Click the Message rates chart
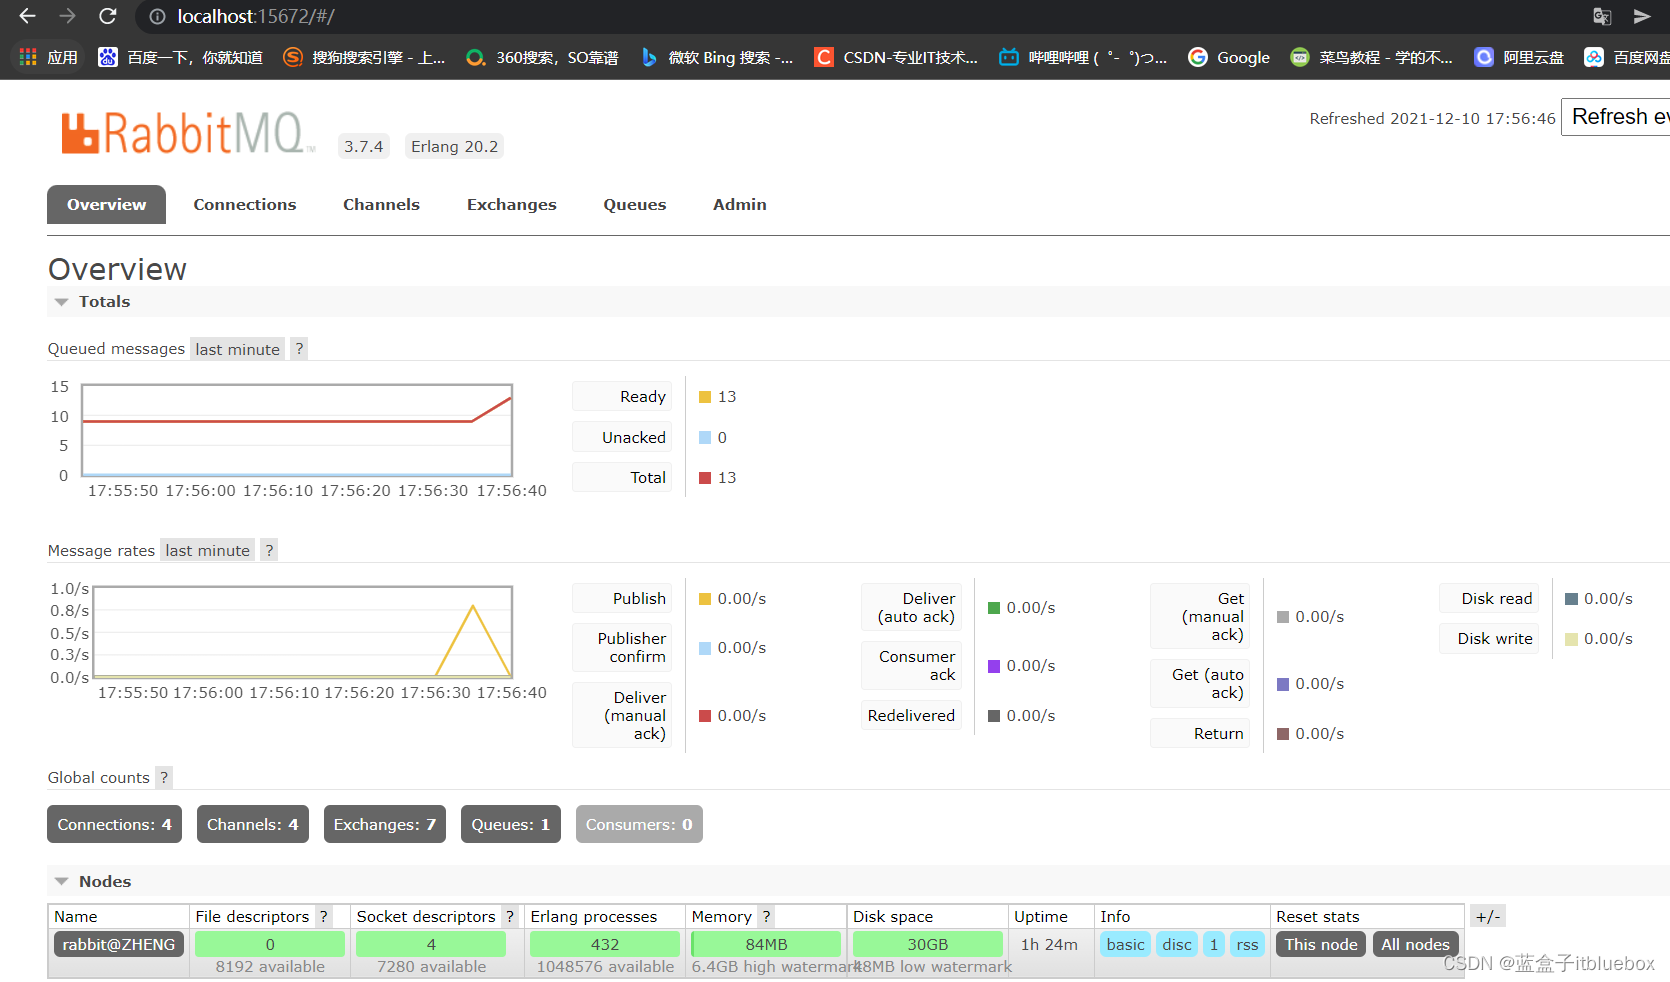This screenshot has width=1670, height=982. point(302,632)
